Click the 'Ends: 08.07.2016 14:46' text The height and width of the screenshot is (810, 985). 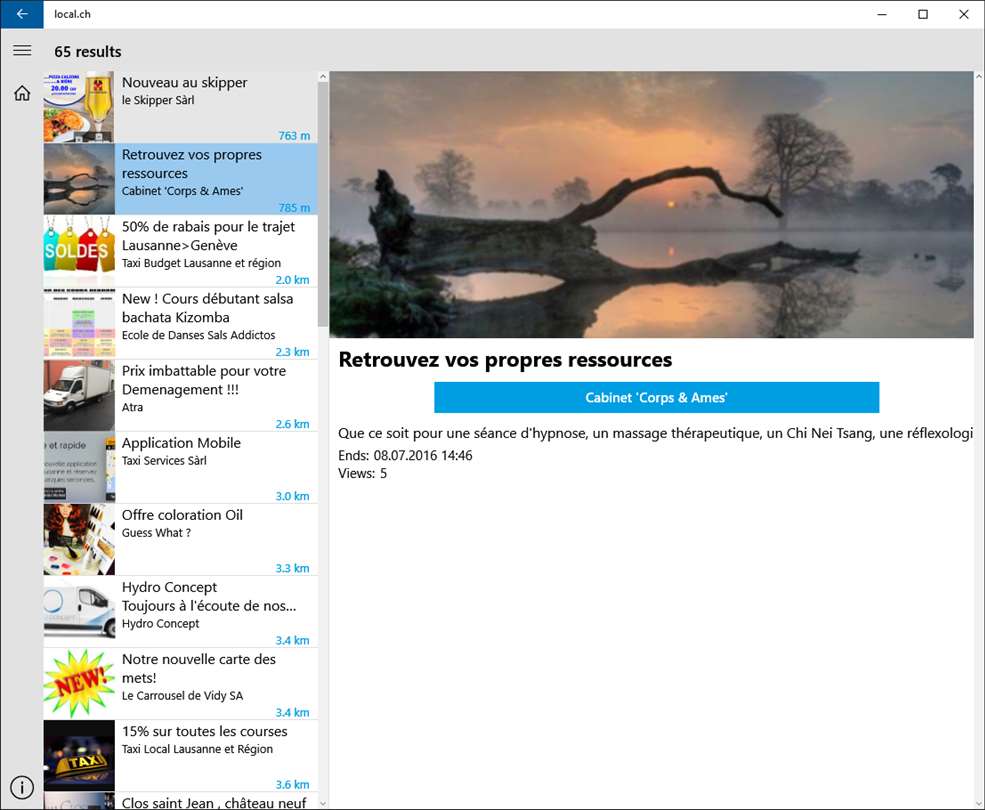pyautogui.click(x=405, y=455)
